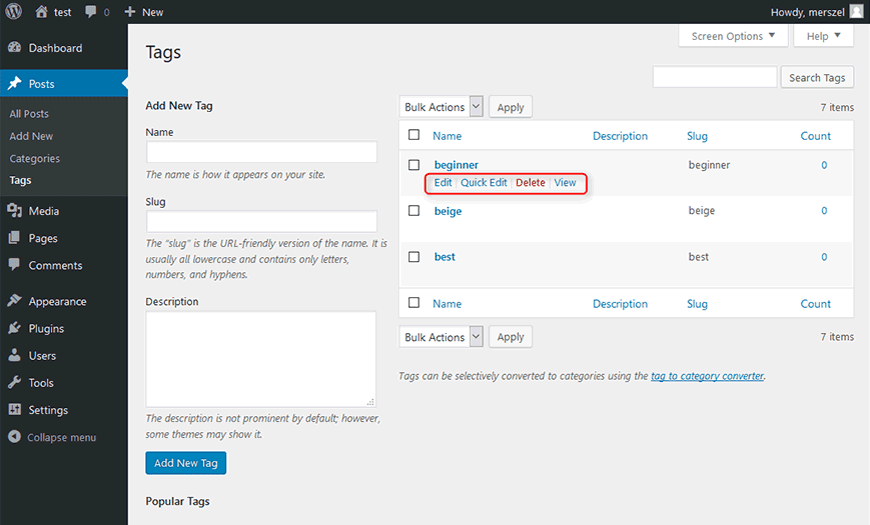The width and height of the screenshot is (870, 525).
Task: Open the bottom Bulk Actions dropdown
Action: (441, 337)
